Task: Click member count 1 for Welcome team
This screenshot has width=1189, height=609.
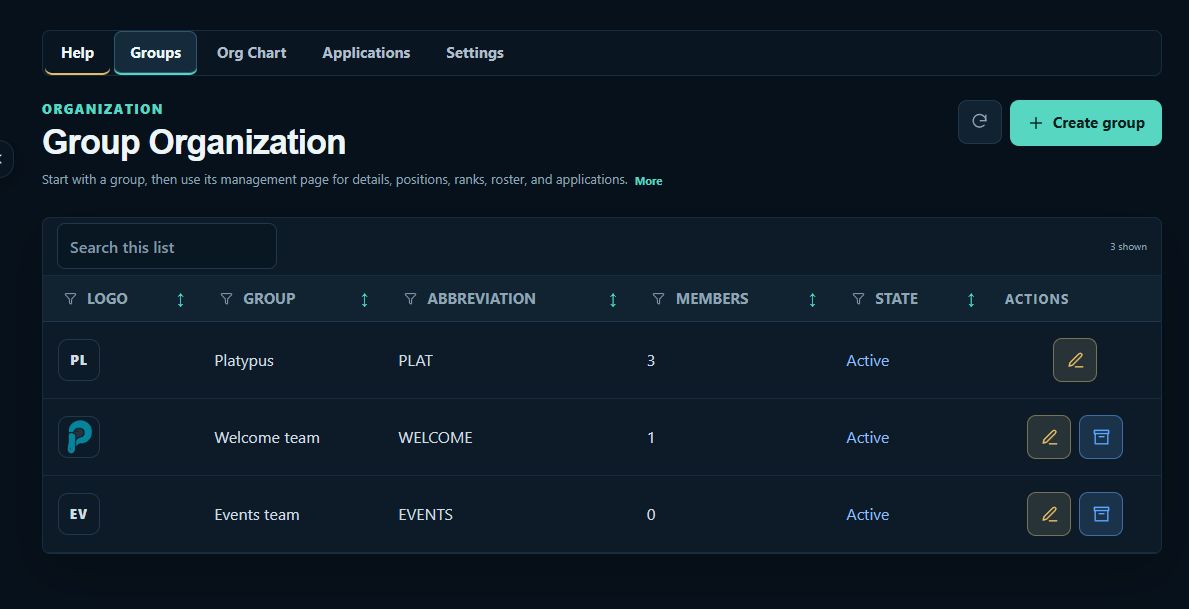Action: [651, 437]
